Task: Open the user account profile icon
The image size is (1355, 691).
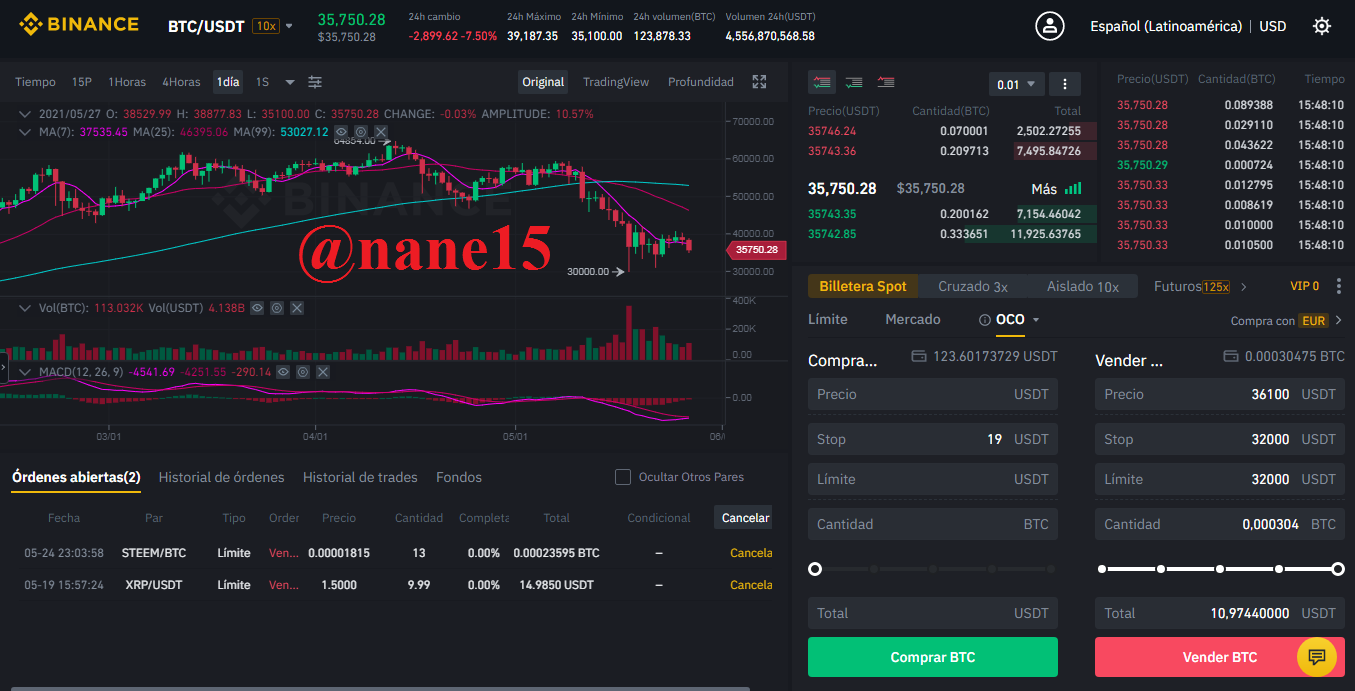Action: (x=1050, y=26)
